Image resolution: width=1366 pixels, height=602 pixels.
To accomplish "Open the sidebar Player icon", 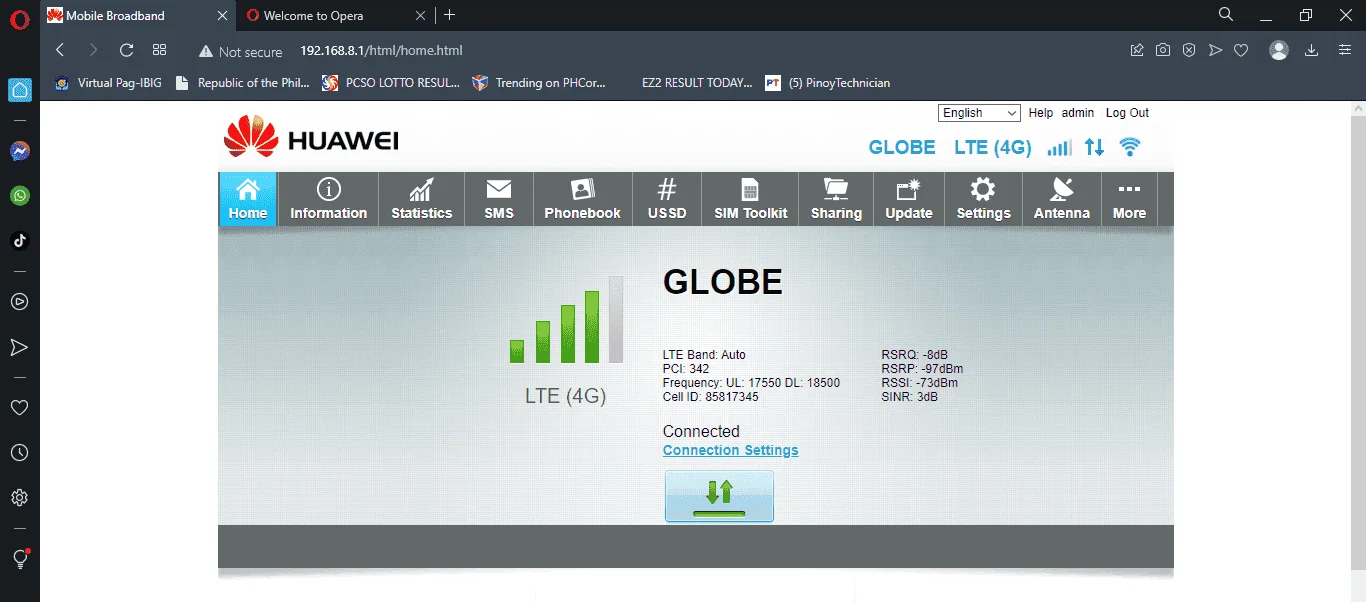I will tap(19, 301).
